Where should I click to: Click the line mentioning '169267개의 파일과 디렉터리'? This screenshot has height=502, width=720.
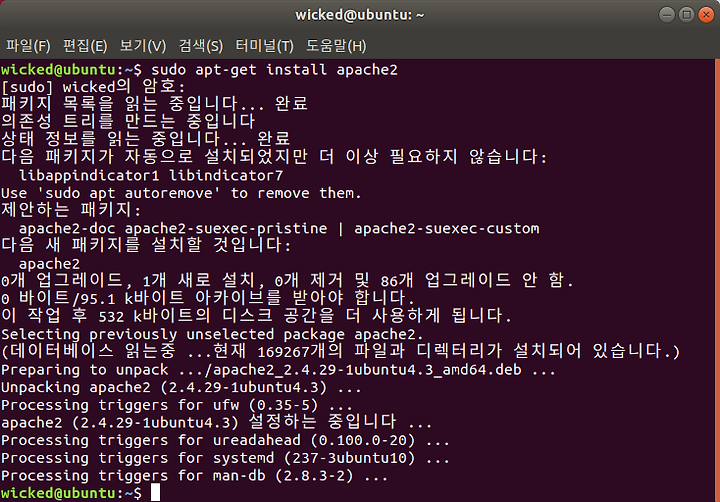click(x=341, y=351)
